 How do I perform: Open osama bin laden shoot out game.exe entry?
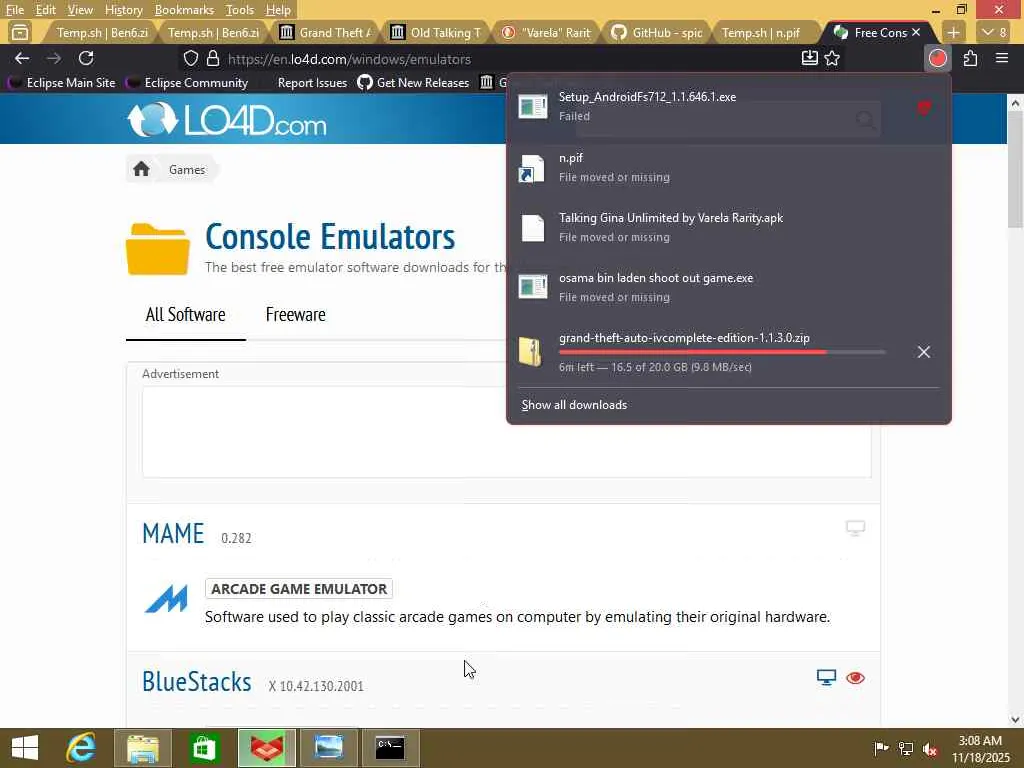tap(729, 287)
